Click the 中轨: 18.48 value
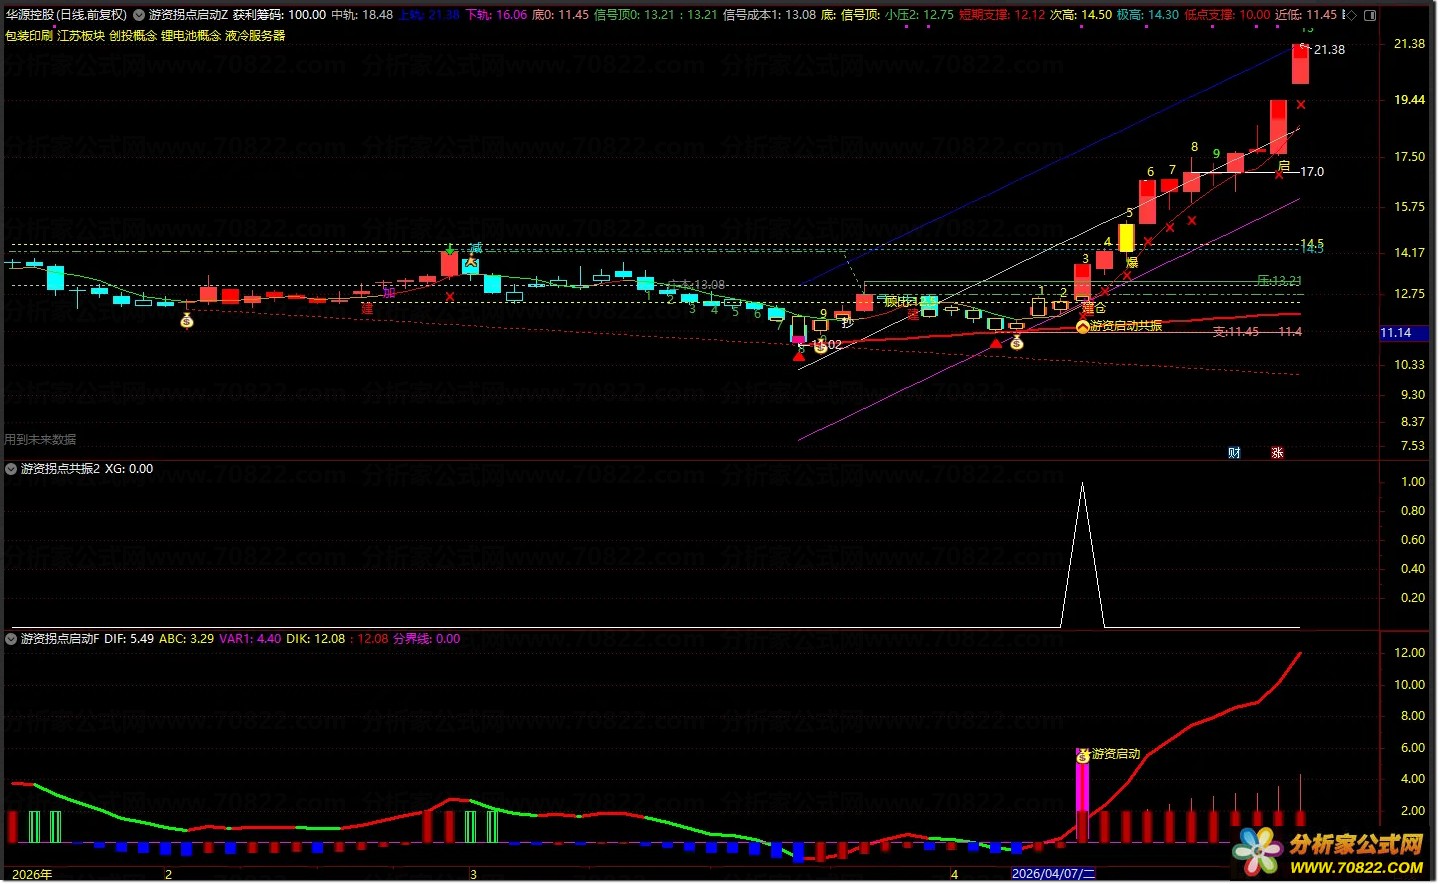The height and width of the screenshot is (884, 1440). pos(362,15)
